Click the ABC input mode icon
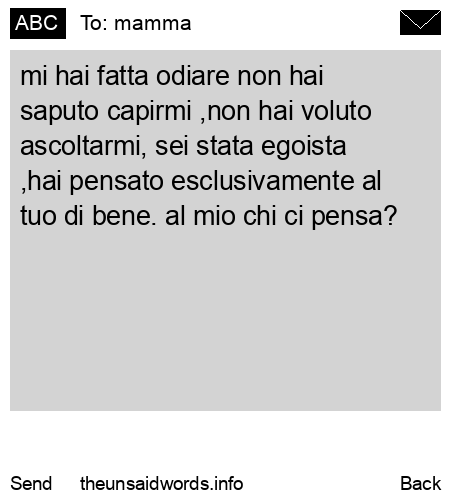The image size is (450, 500). 38,23
